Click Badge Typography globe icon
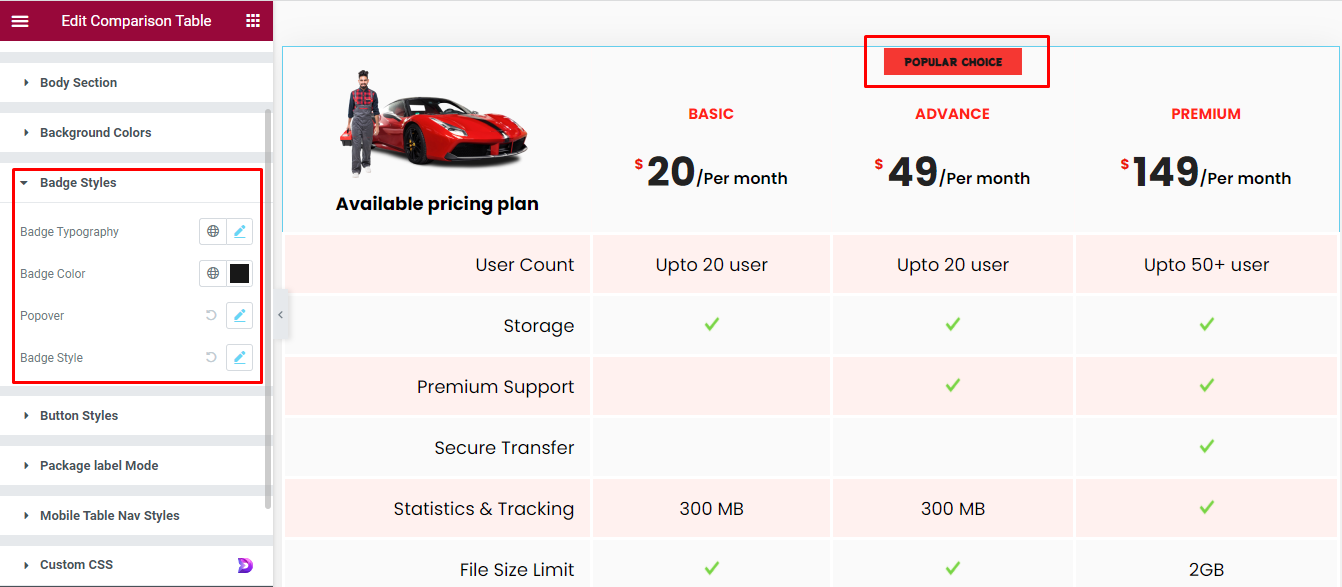The width and height of the screenshot is (1342, 587). (212, 232)
